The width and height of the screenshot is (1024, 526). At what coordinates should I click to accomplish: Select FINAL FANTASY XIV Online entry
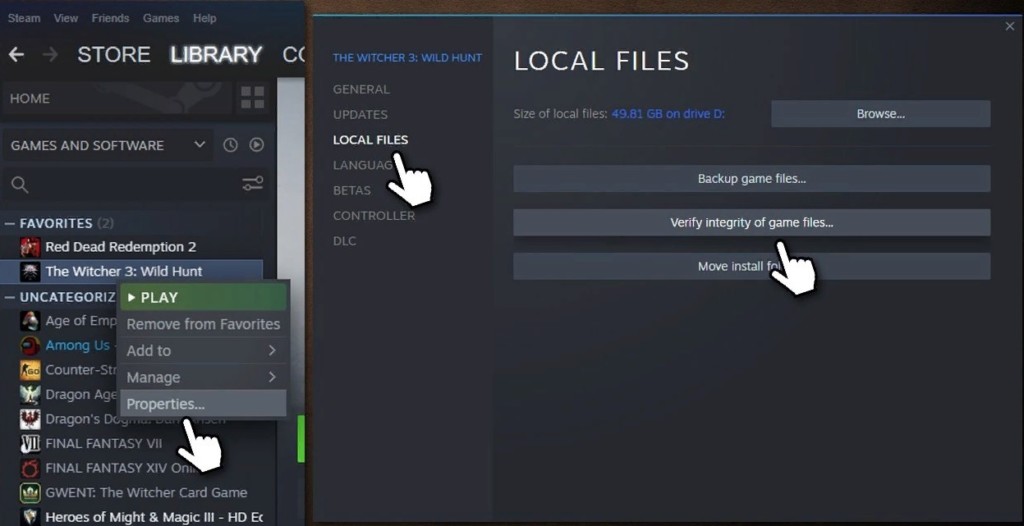click(121, 468)
